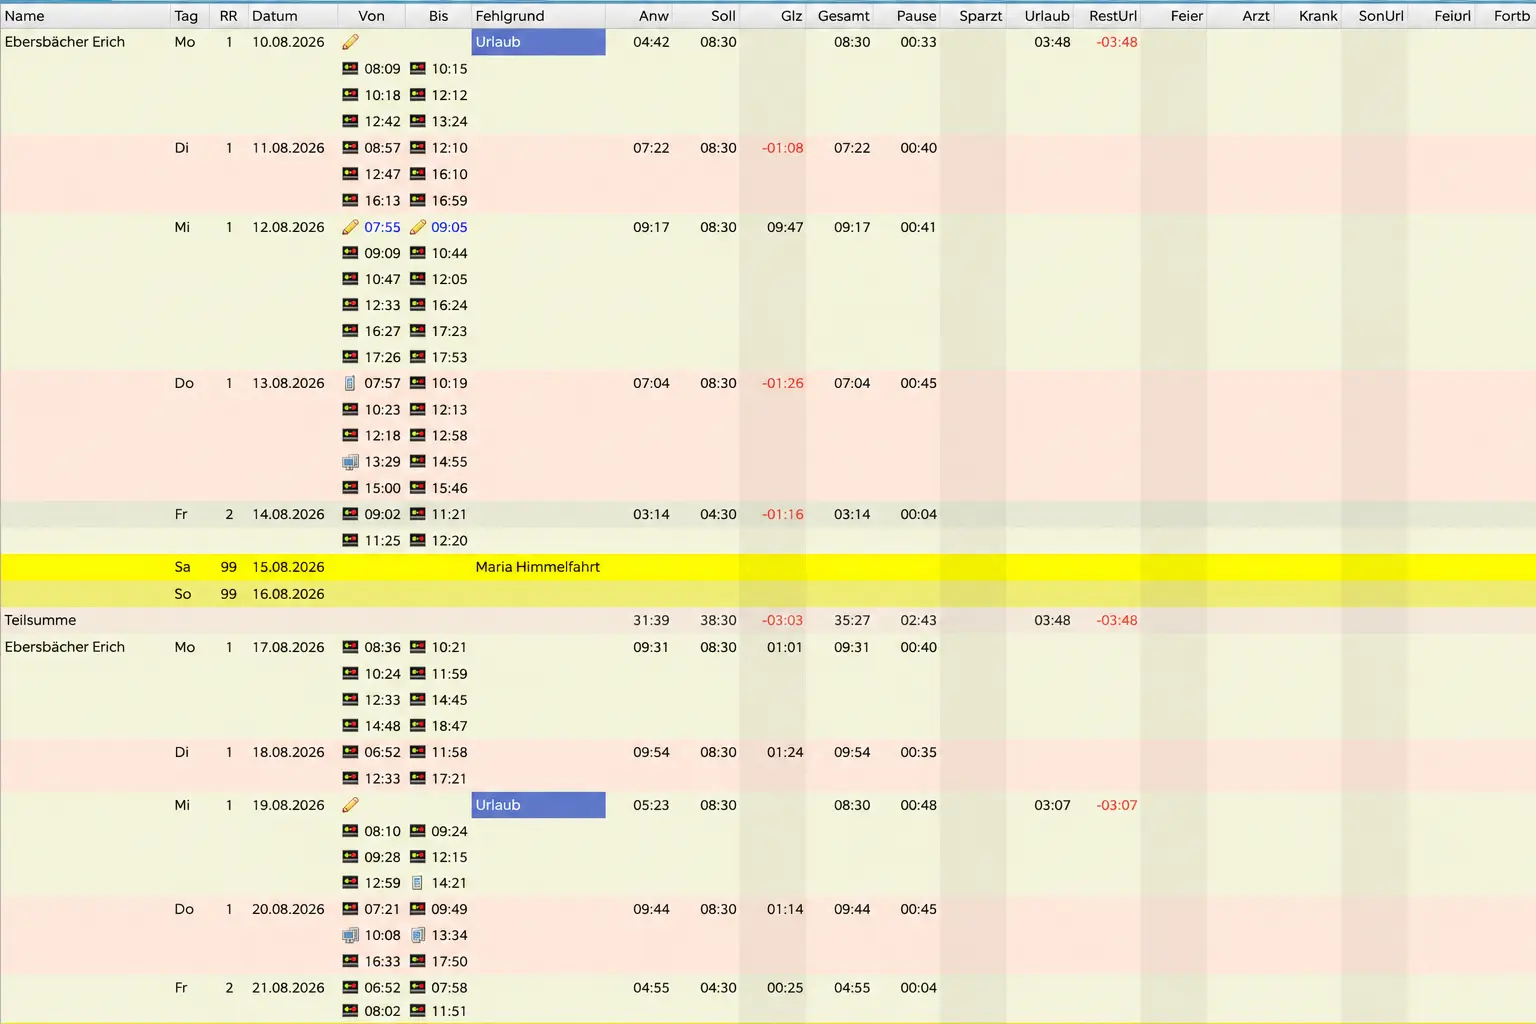Click the pencil edit icon in the 19.08.2026 row

(x=350, y=805)
